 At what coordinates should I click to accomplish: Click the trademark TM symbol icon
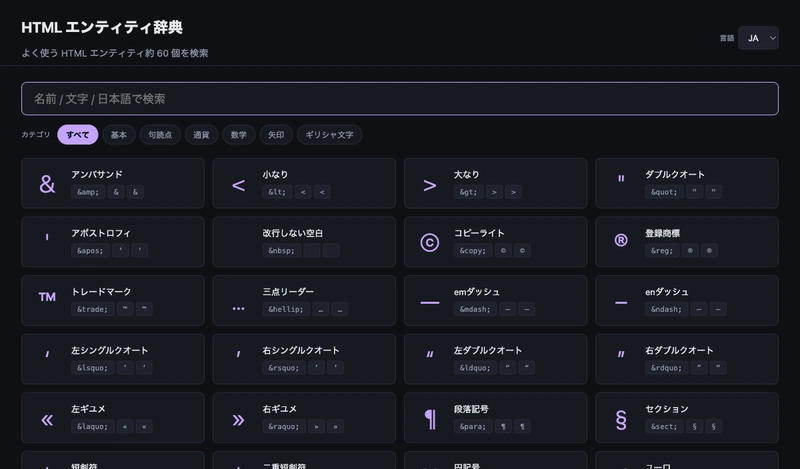(47, 299)
